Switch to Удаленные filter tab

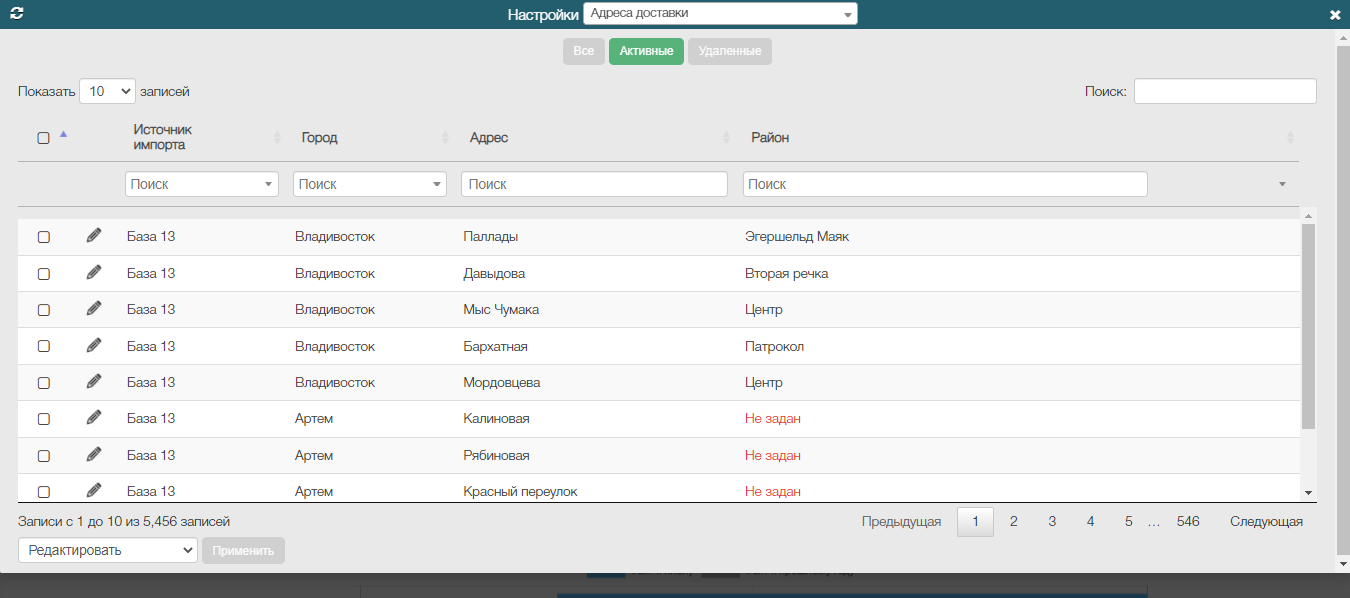click(730, 51)
